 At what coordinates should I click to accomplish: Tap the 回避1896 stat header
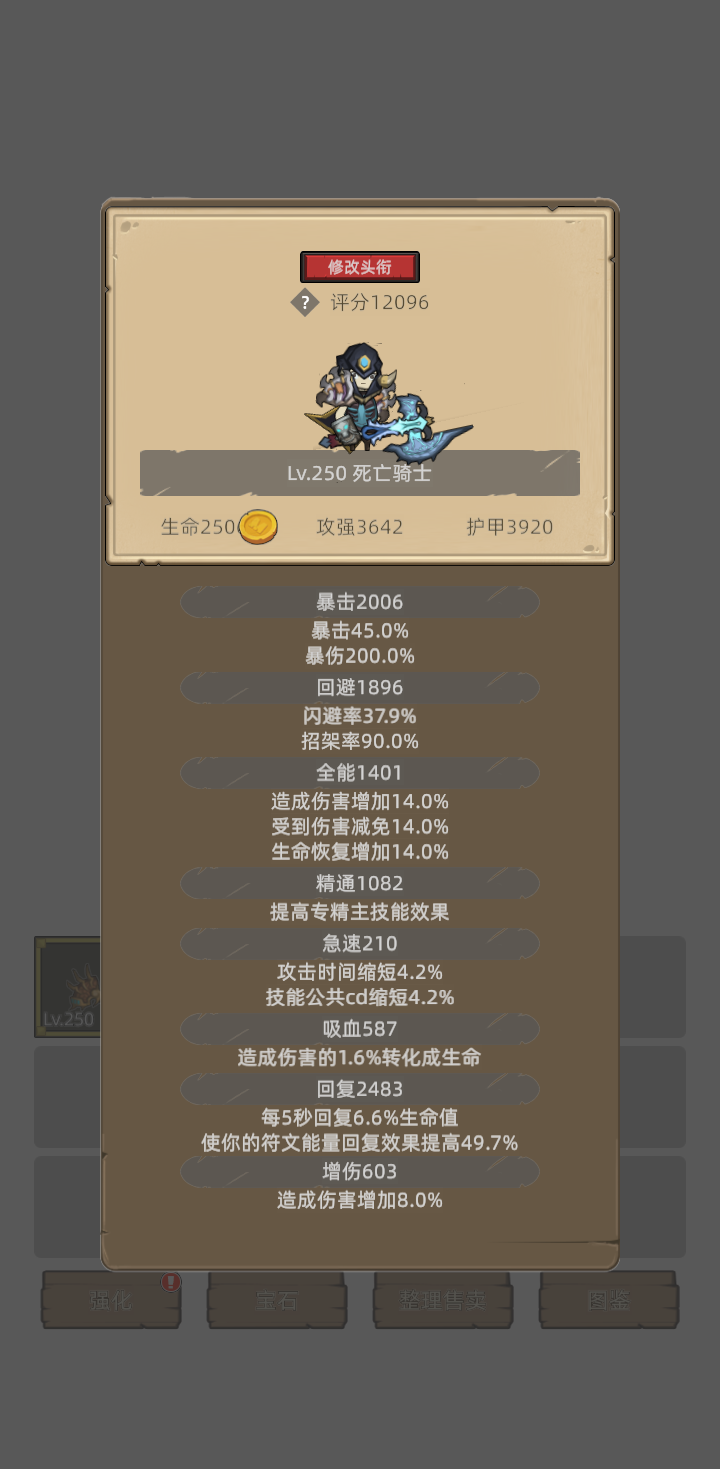(360, 688)
